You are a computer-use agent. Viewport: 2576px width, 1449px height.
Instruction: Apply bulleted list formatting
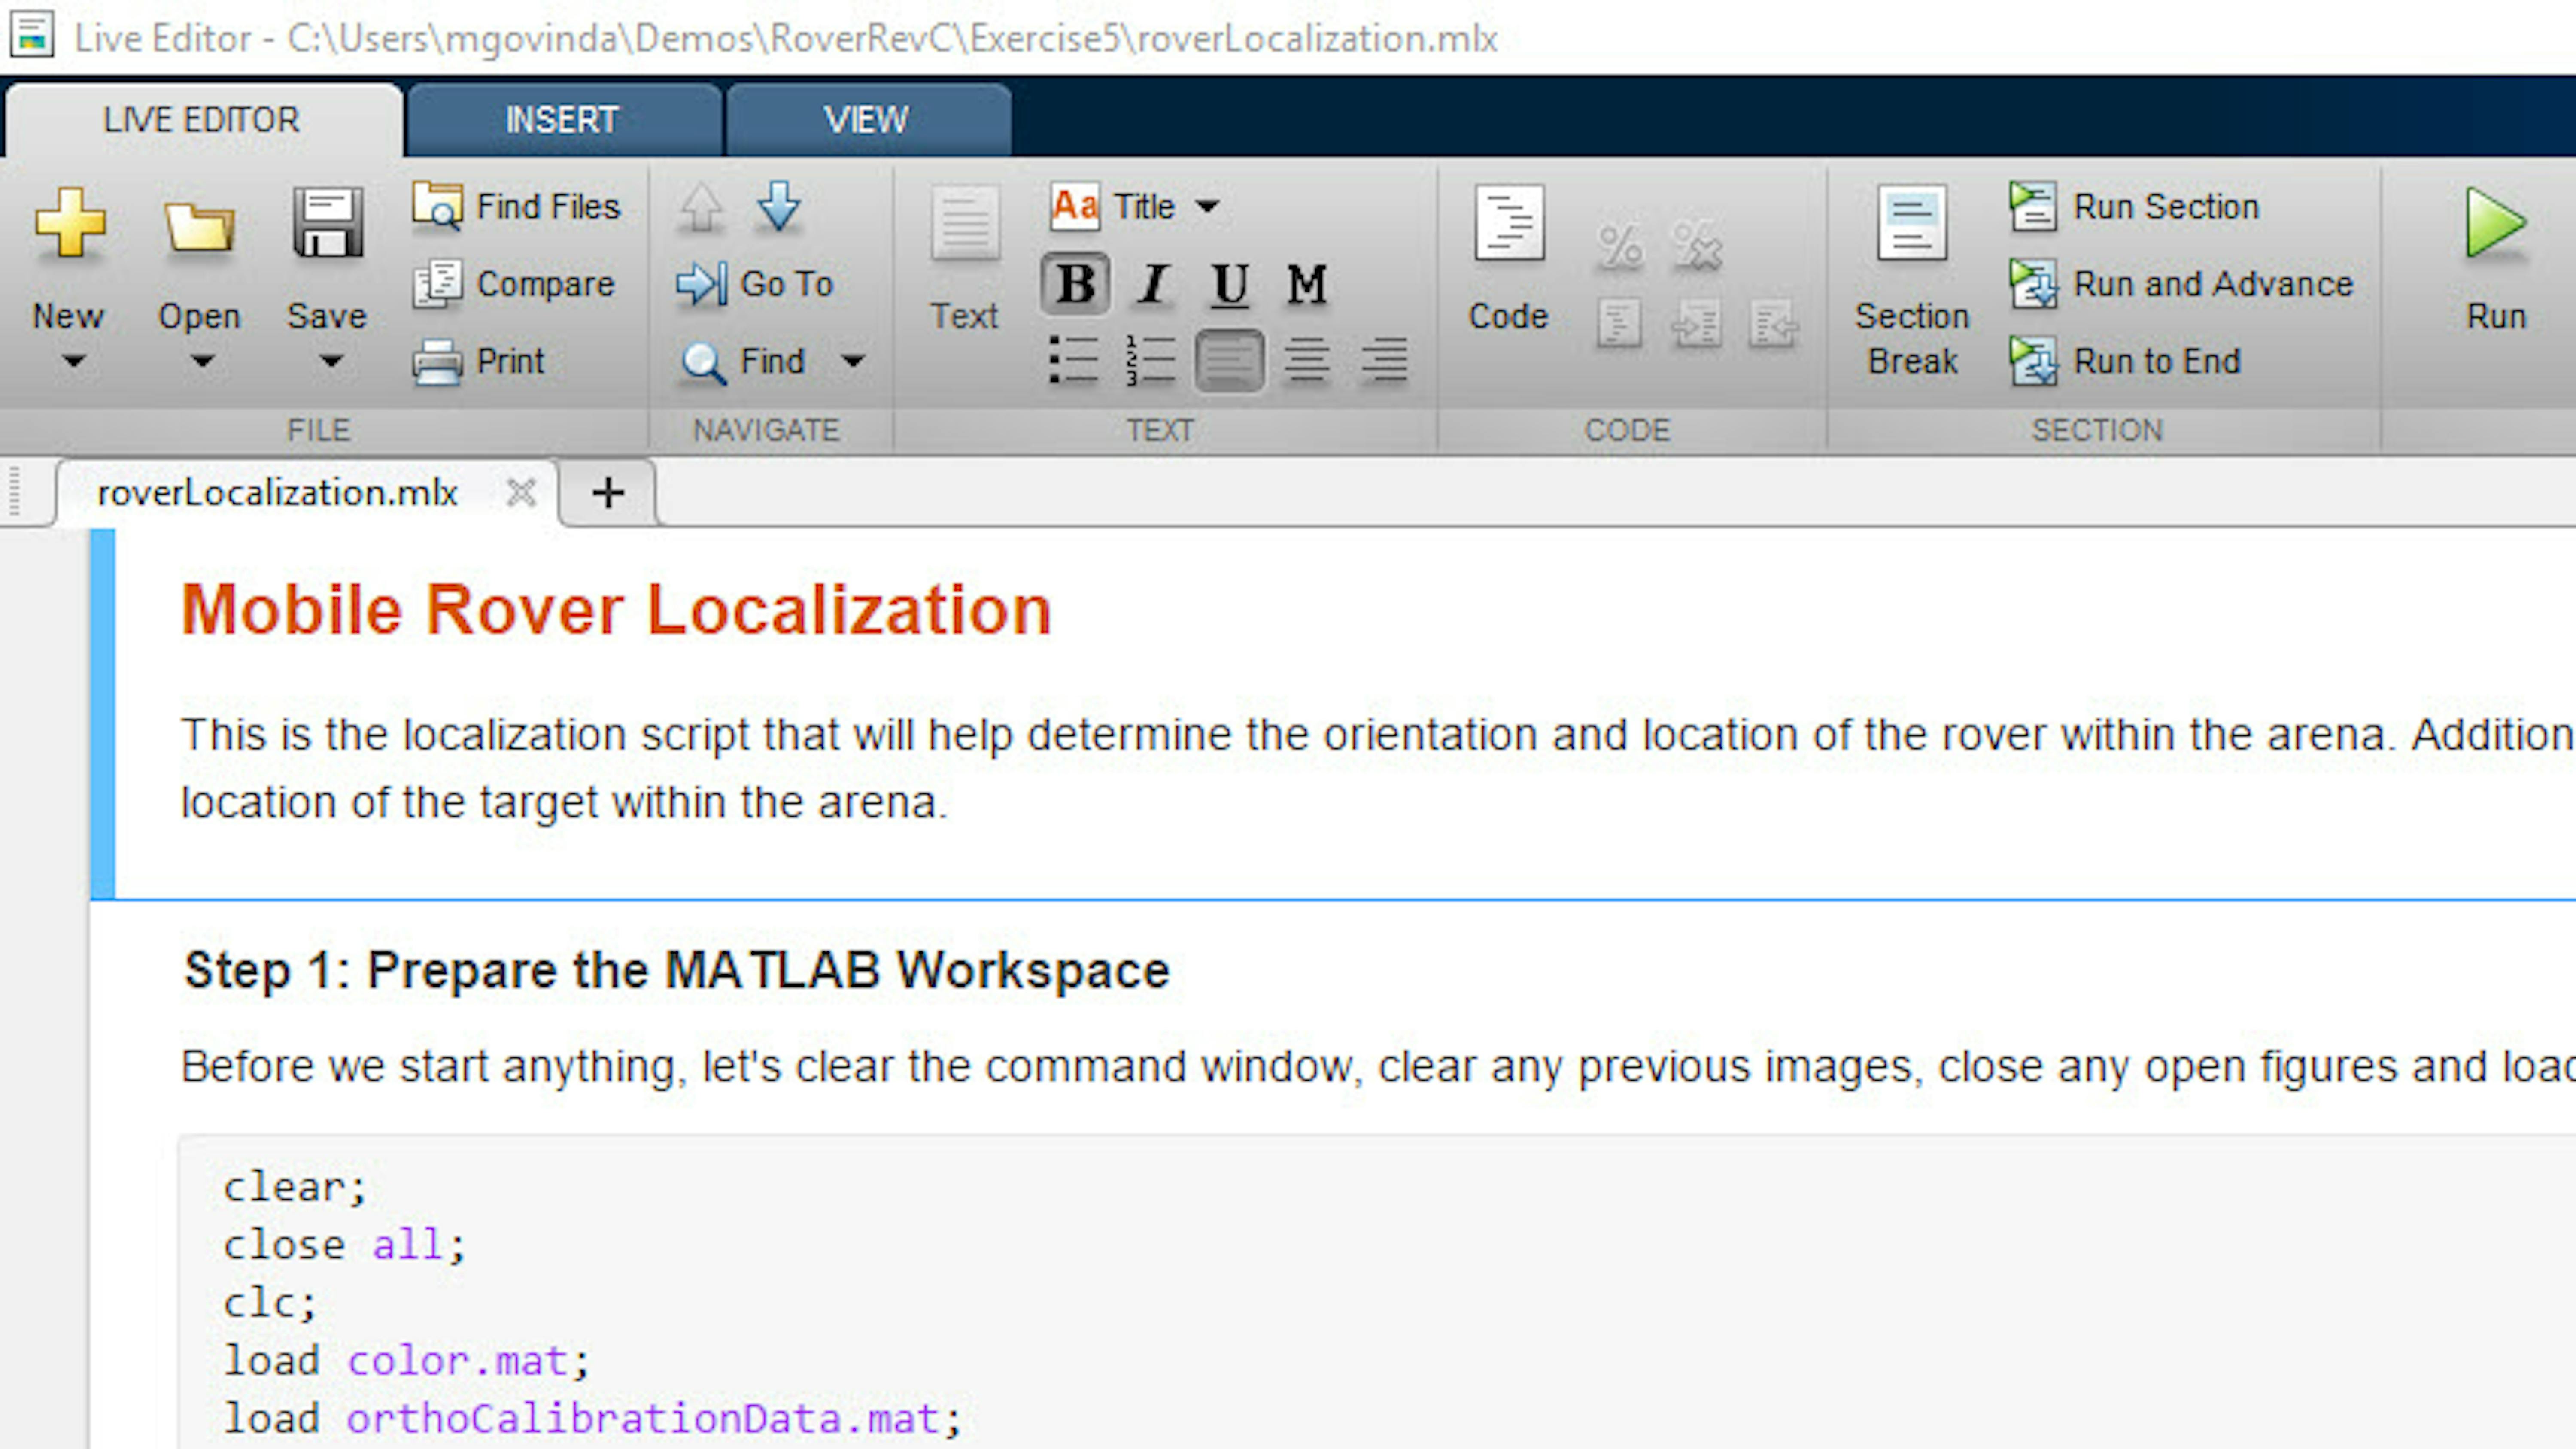pyautogui.click(x=1074, y=361)
